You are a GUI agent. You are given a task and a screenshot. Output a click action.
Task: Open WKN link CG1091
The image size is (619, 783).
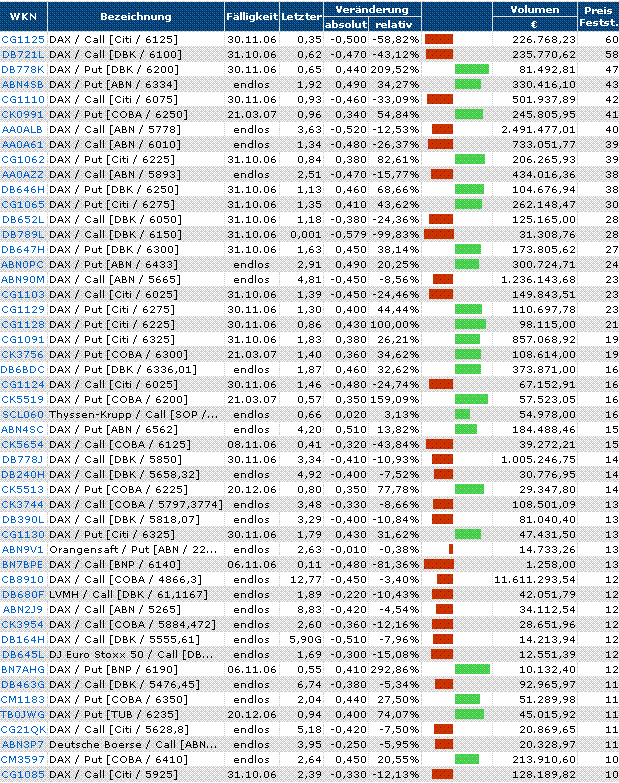[23, 339]
